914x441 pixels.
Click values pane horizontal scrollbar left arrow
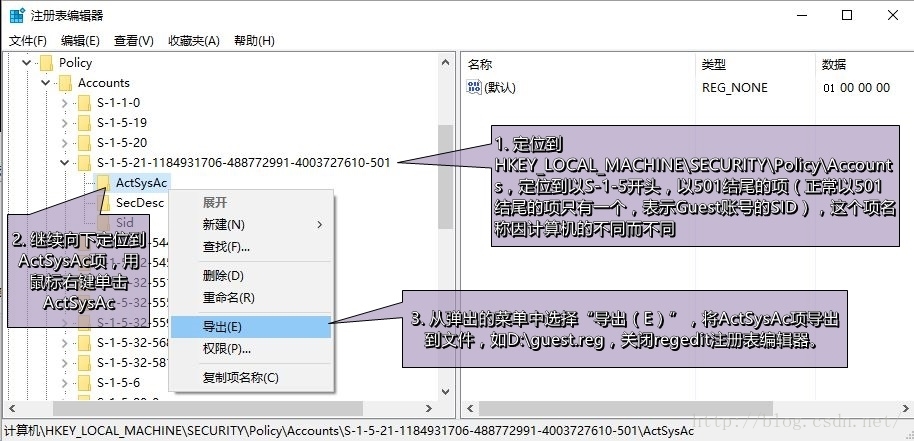click(x=469, y=408)
